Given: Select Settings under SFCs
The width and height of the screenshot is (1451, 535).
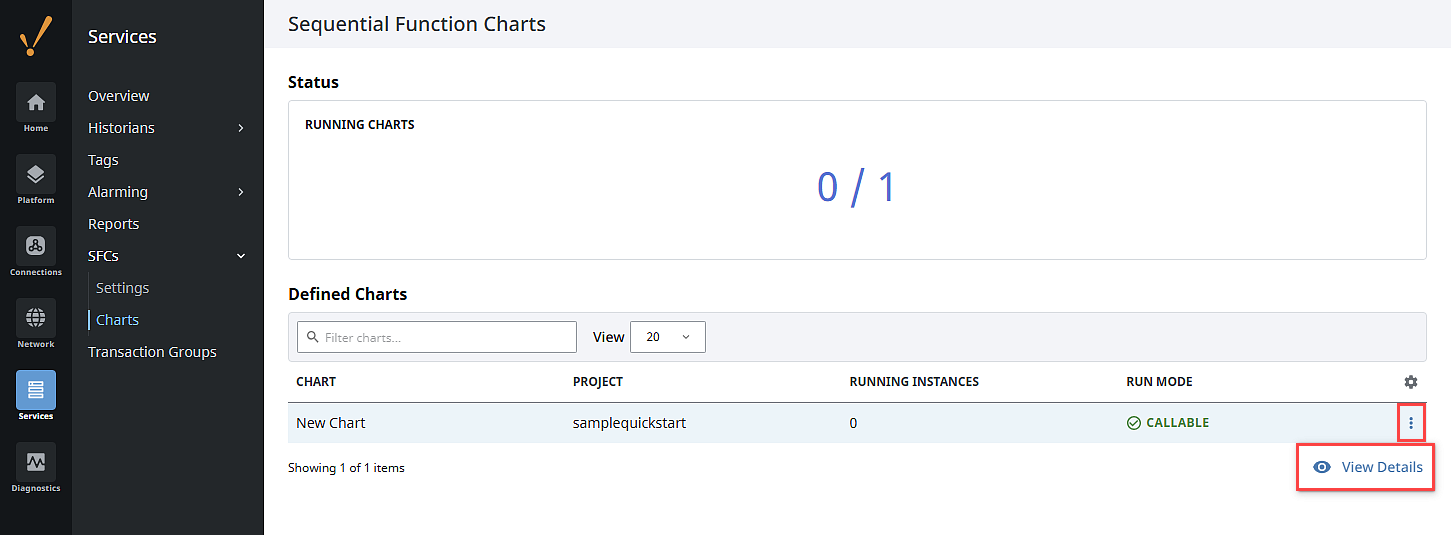Looking at the screenshot, I should pos(122,288).
